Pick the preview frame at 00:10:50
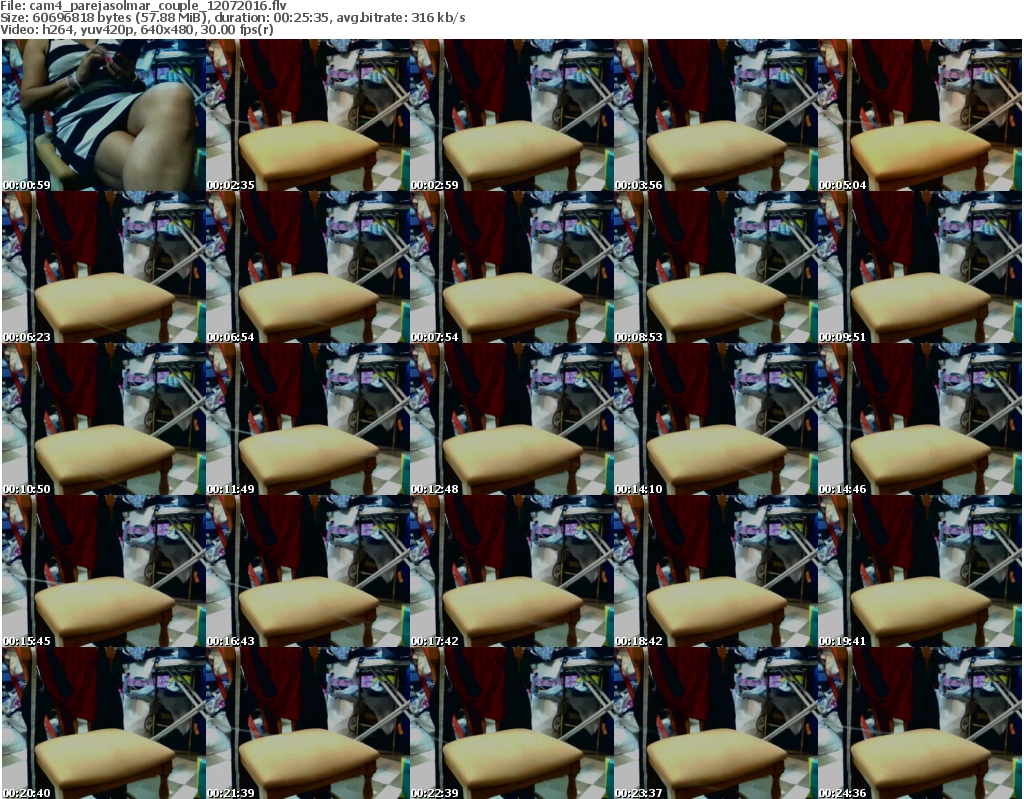The image size is (1024, 799). pos(103,419)
